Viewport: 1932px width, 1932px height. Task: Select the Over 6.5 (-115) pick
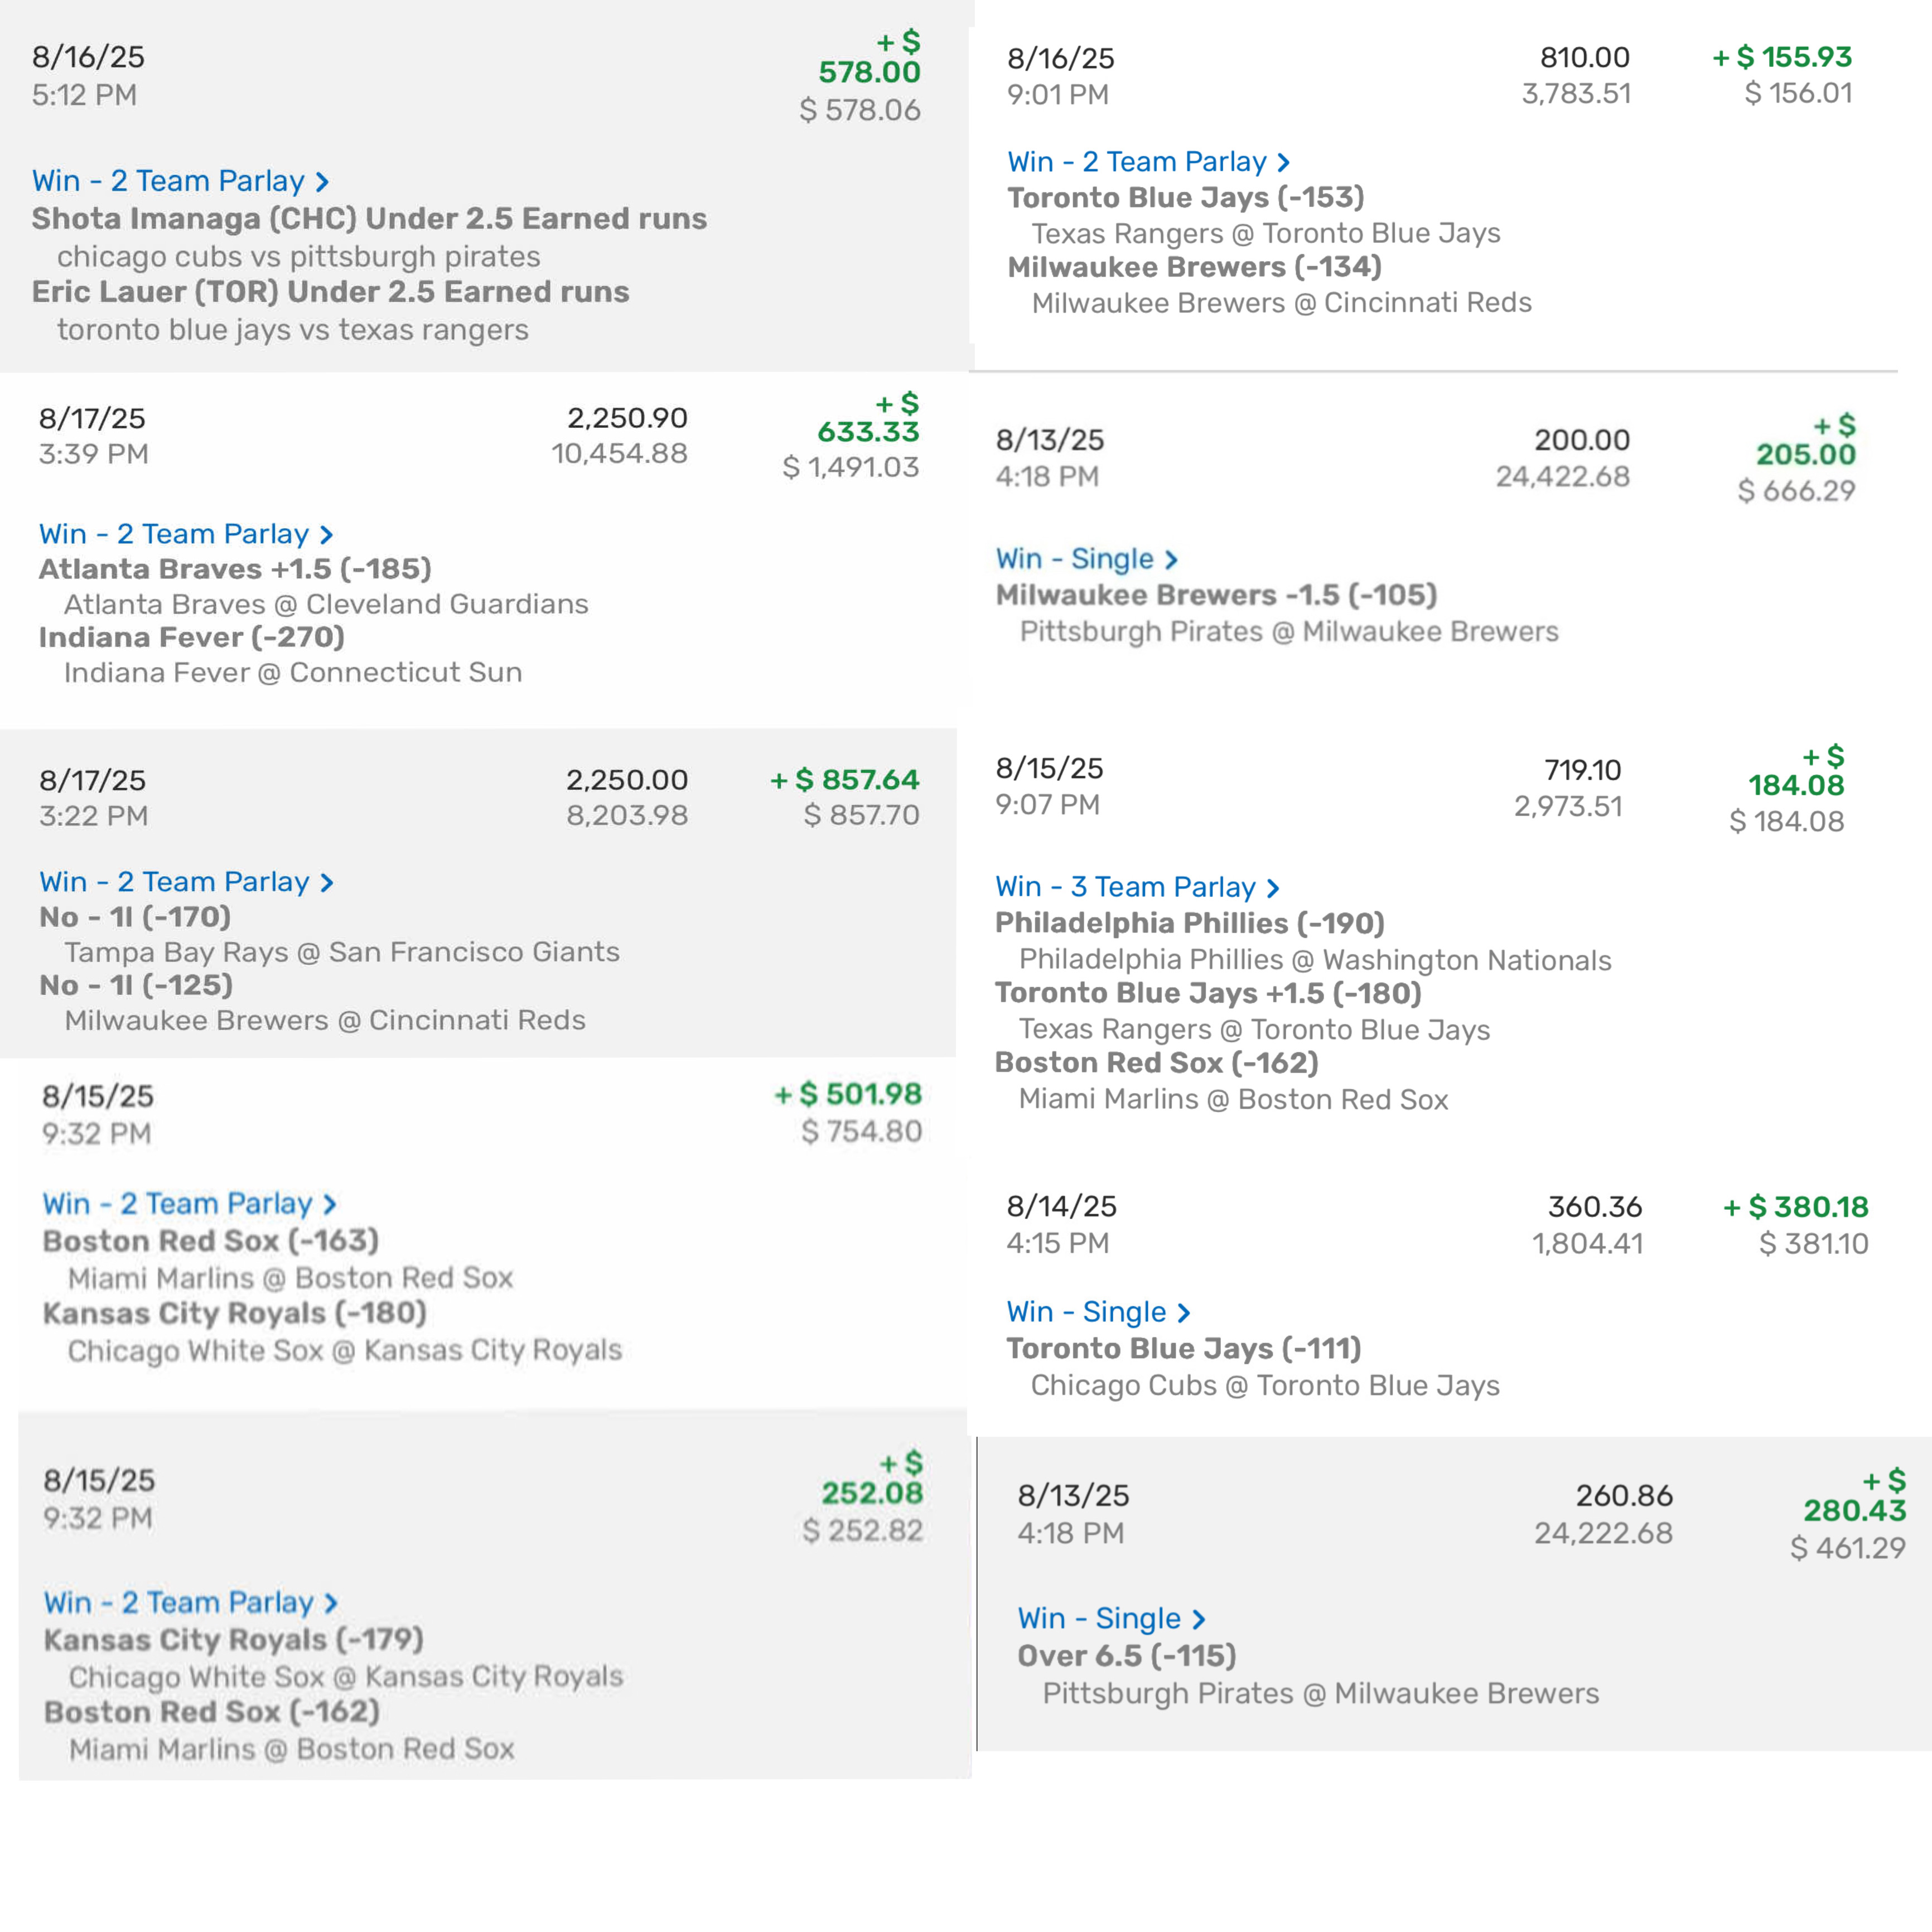pyautogui.click(x=1127, y=1656)
